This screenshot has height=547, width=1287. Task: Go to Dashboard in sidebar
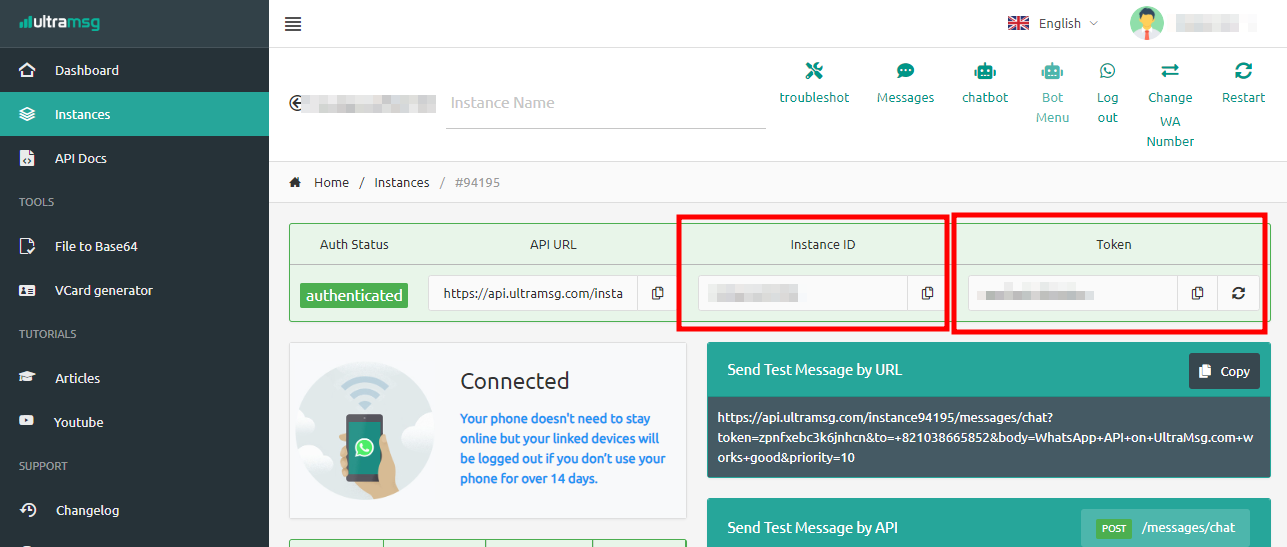click(86, 70)
